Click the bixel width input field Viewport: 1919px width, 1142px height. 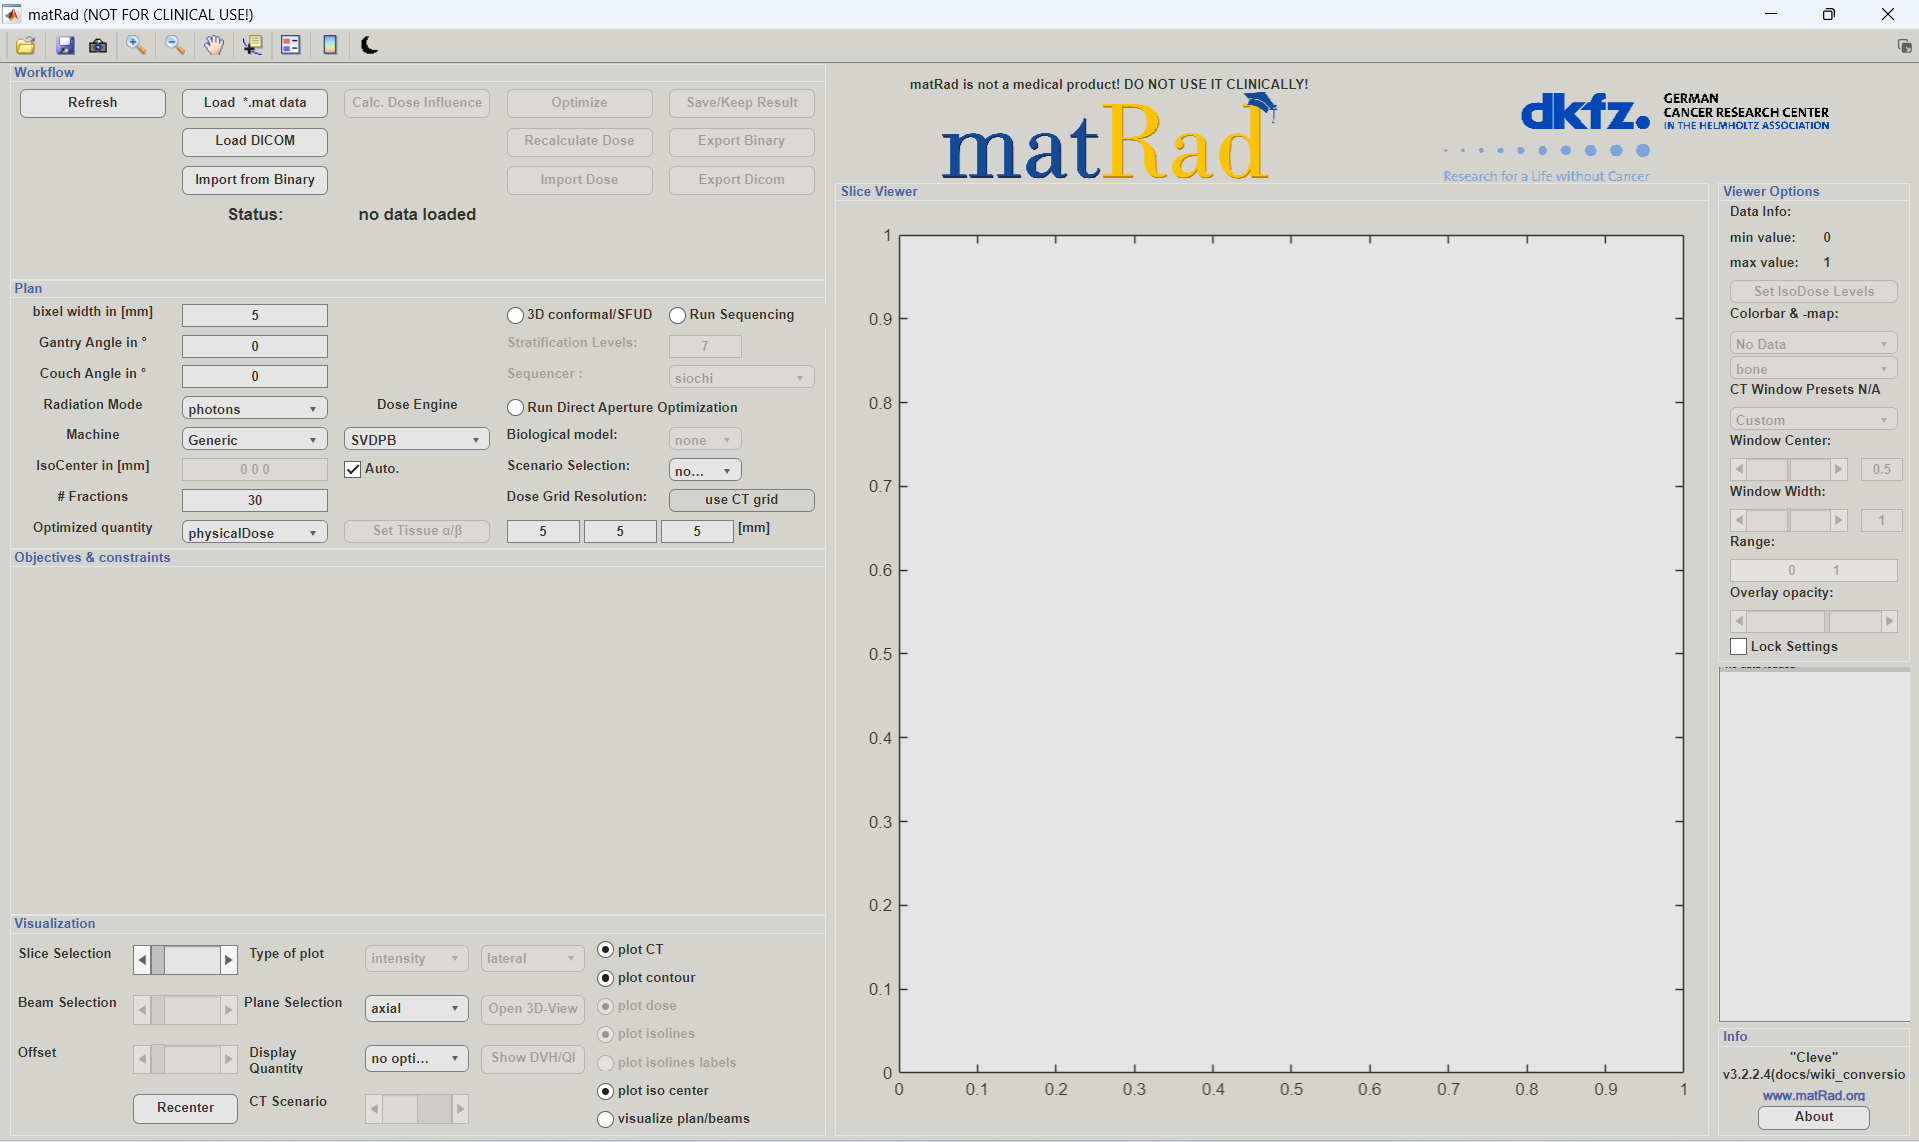point(254,316)
